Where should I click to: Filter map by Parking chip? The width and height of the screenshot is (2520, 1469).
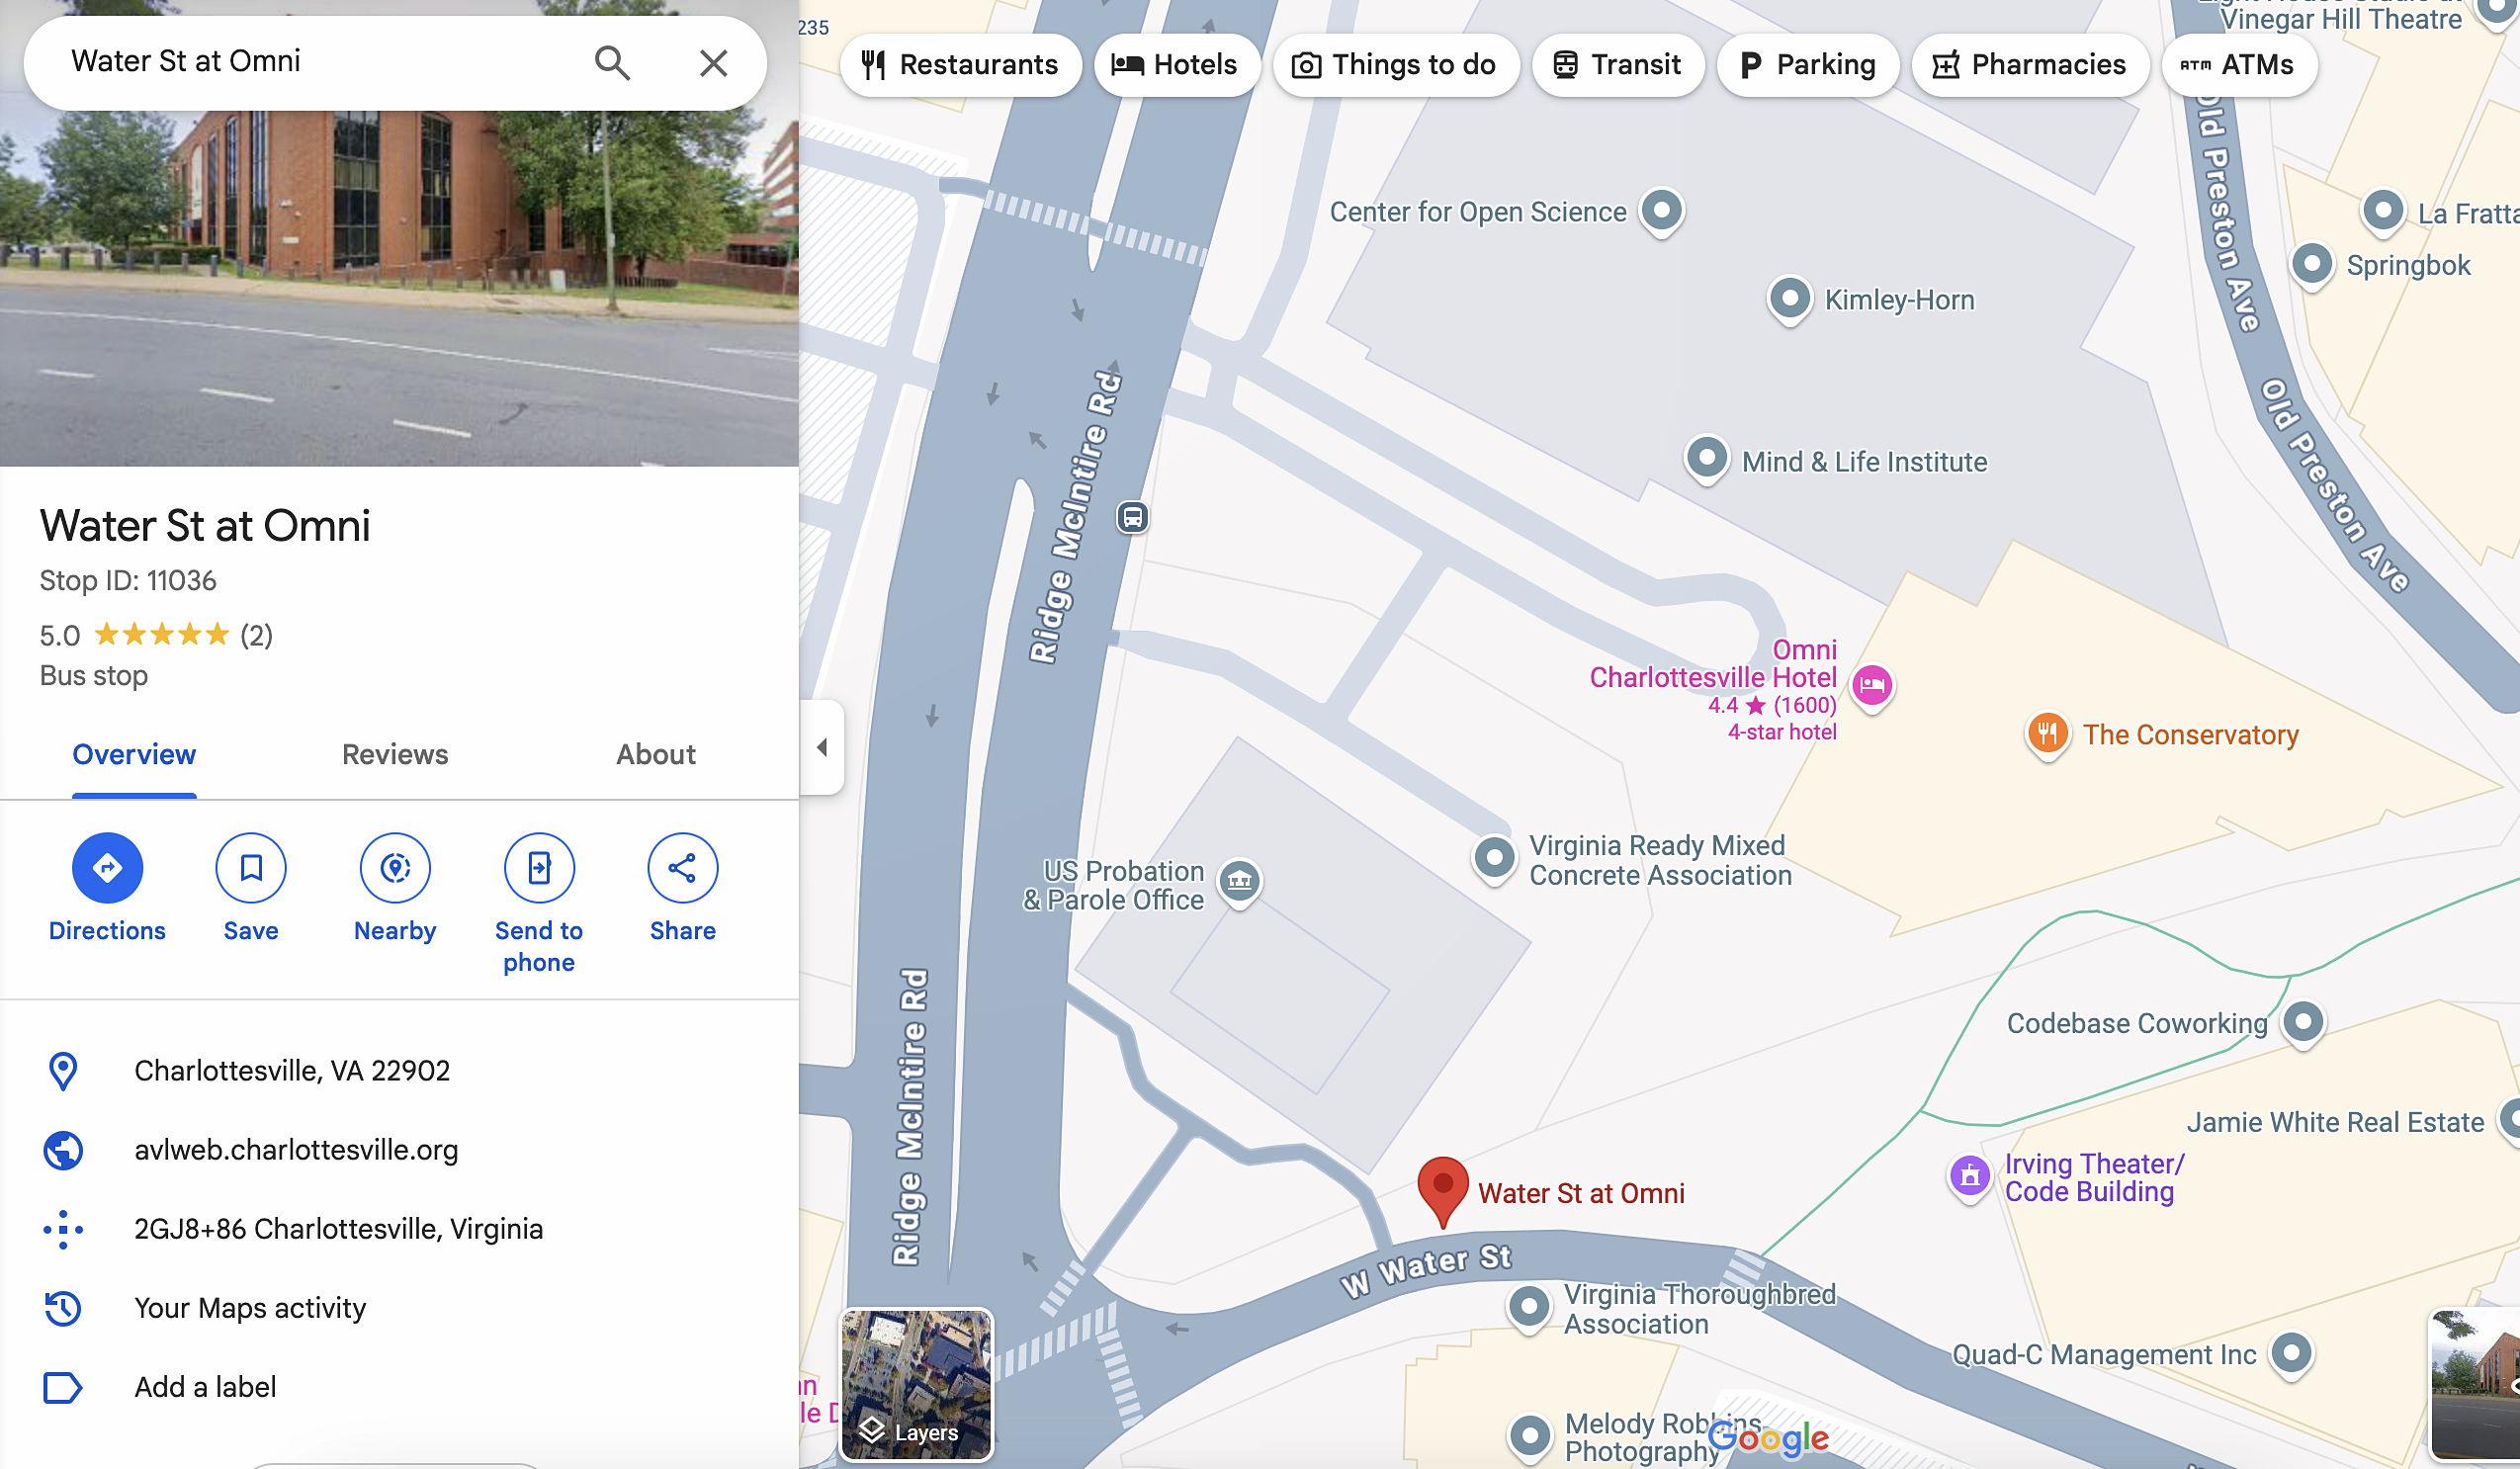click(1807, 65)
